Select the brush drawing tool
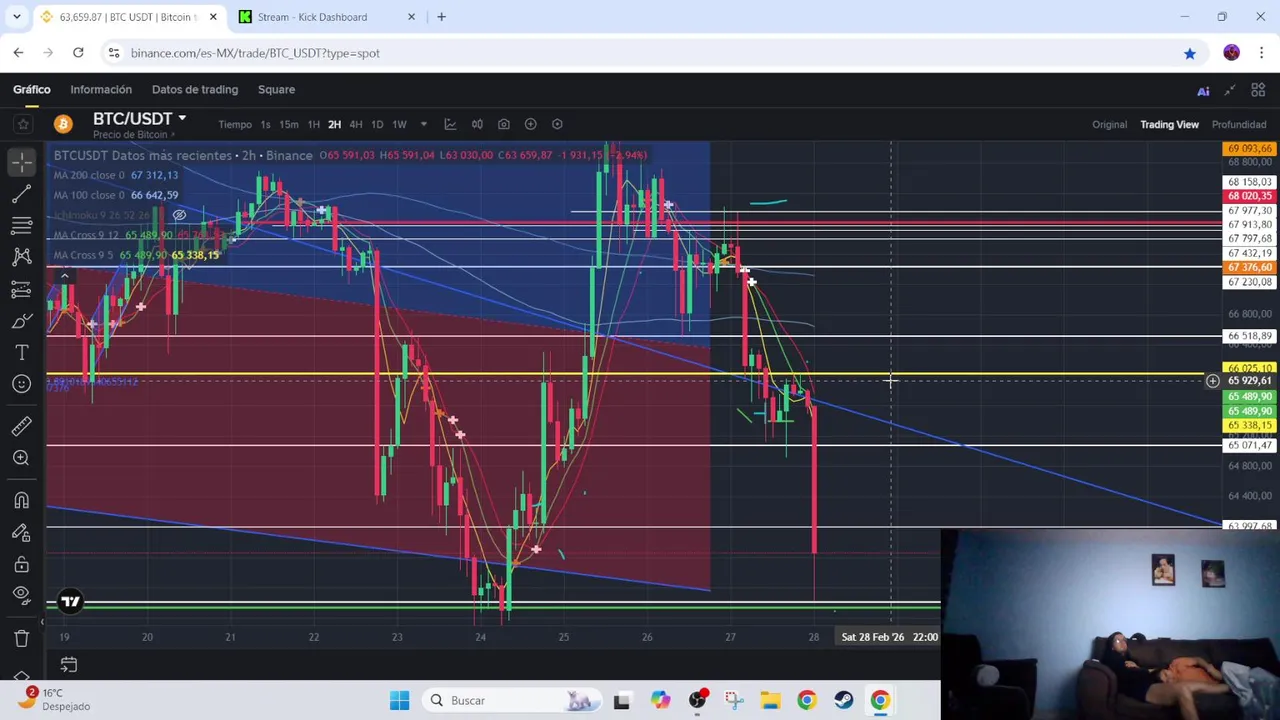Image resolution: width=1280 pixels, height=720 pixels. click(21, 321)
